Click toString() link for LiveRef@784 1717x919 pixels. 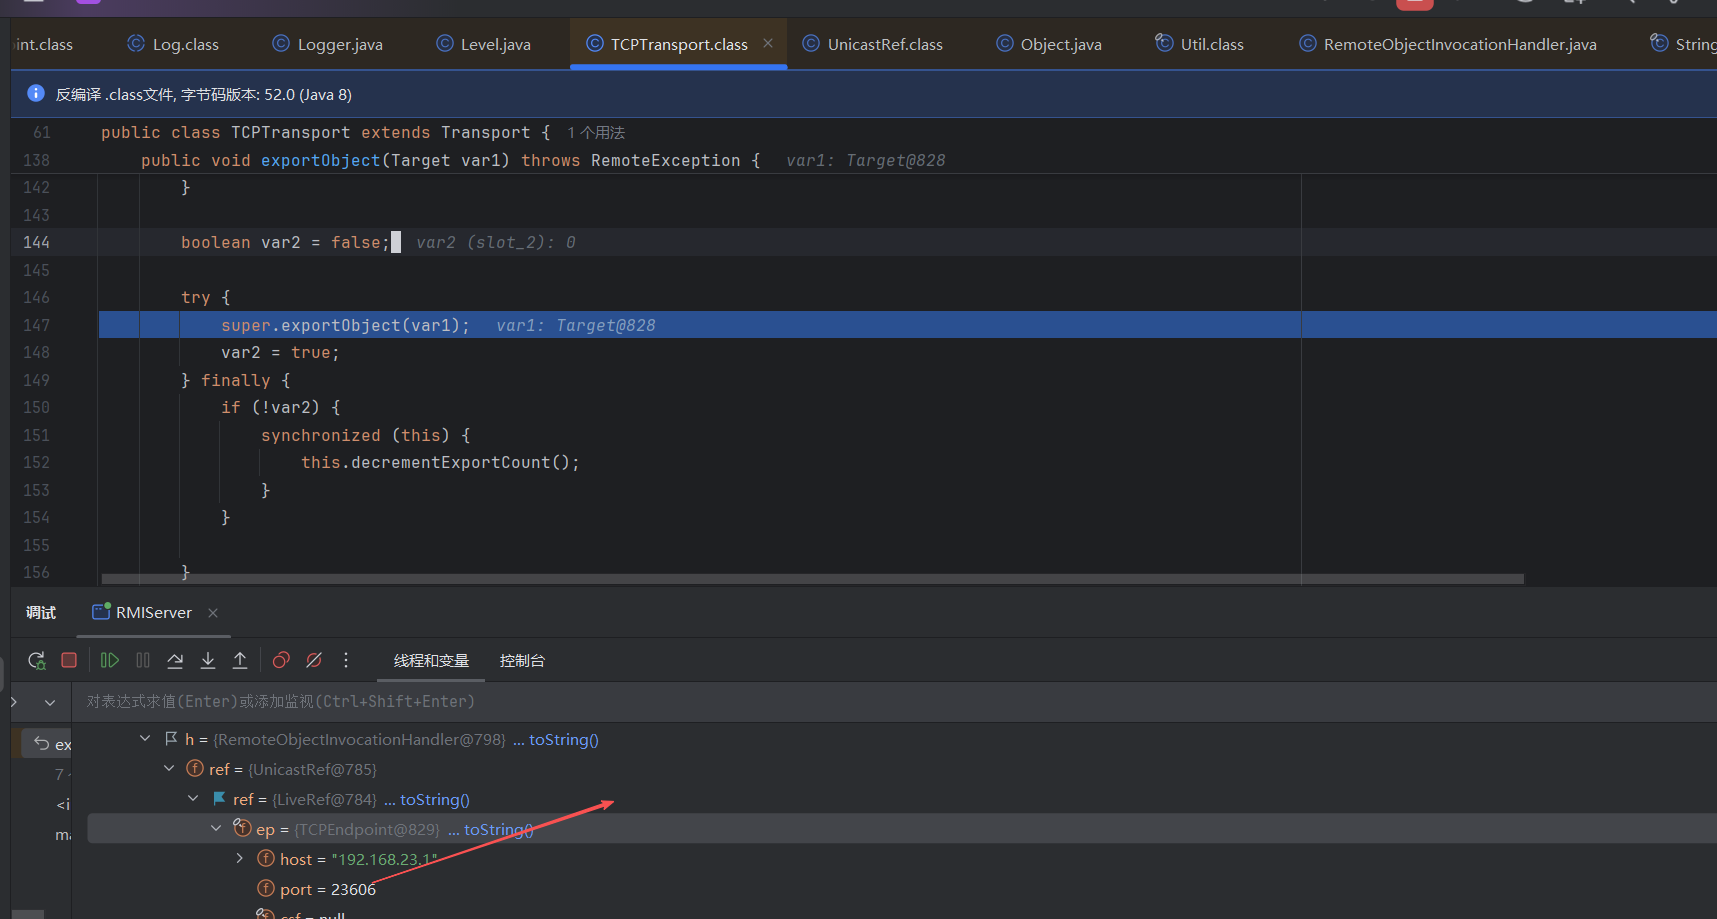click(x=434, y=800)
